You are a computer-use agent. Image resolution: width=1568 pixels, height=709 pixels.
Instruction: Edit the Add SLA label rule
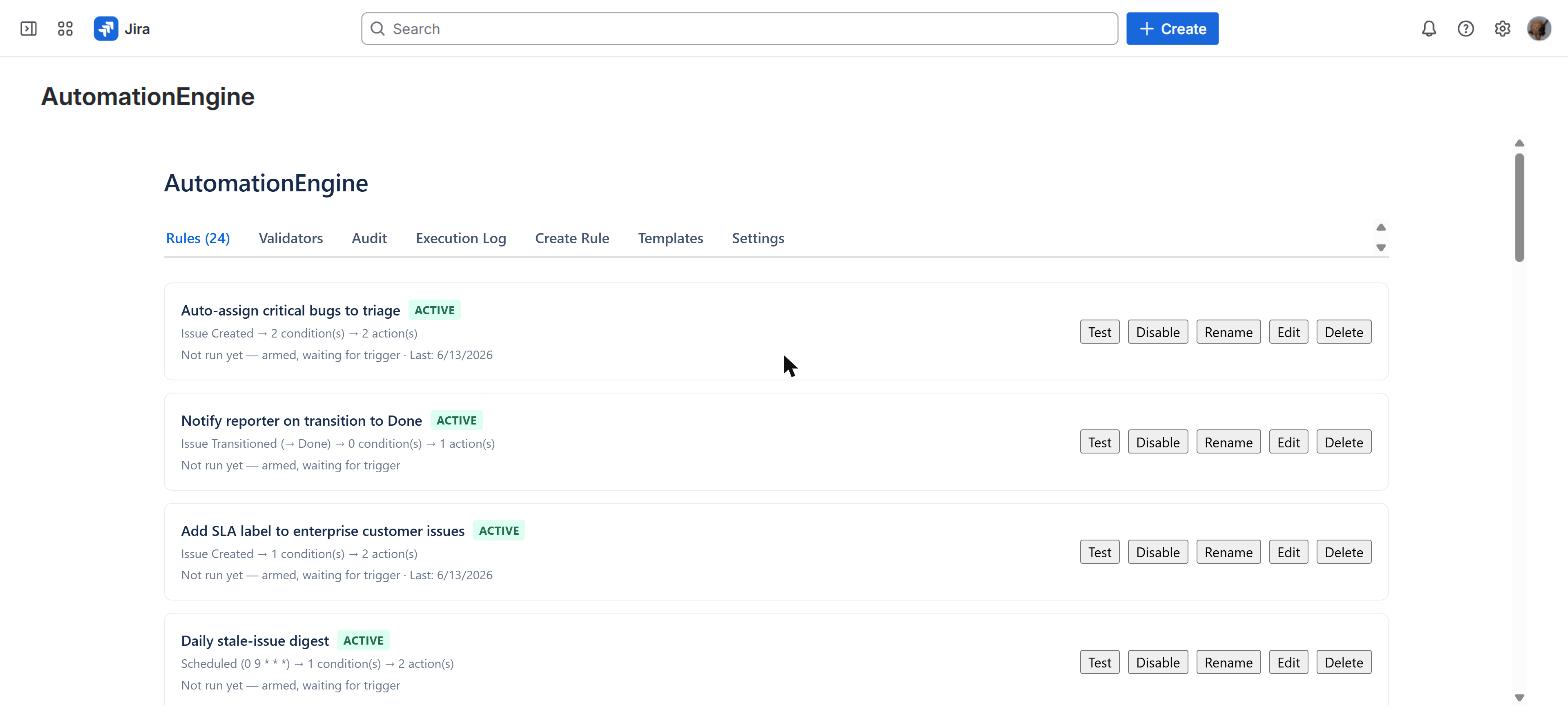pos(1288,552)
